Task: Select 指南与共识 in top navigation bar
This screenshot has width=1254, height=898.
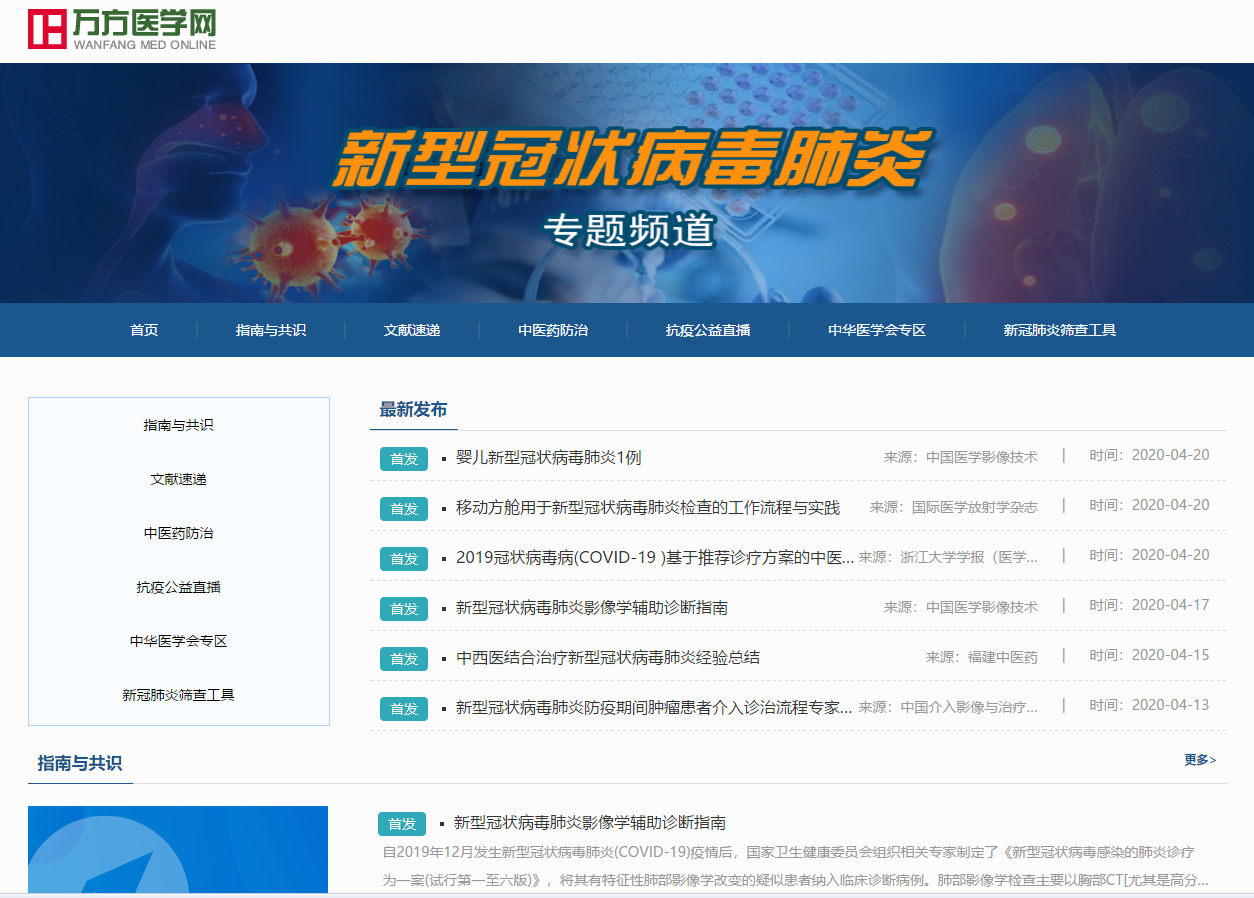Action: (x=271, y=330)
